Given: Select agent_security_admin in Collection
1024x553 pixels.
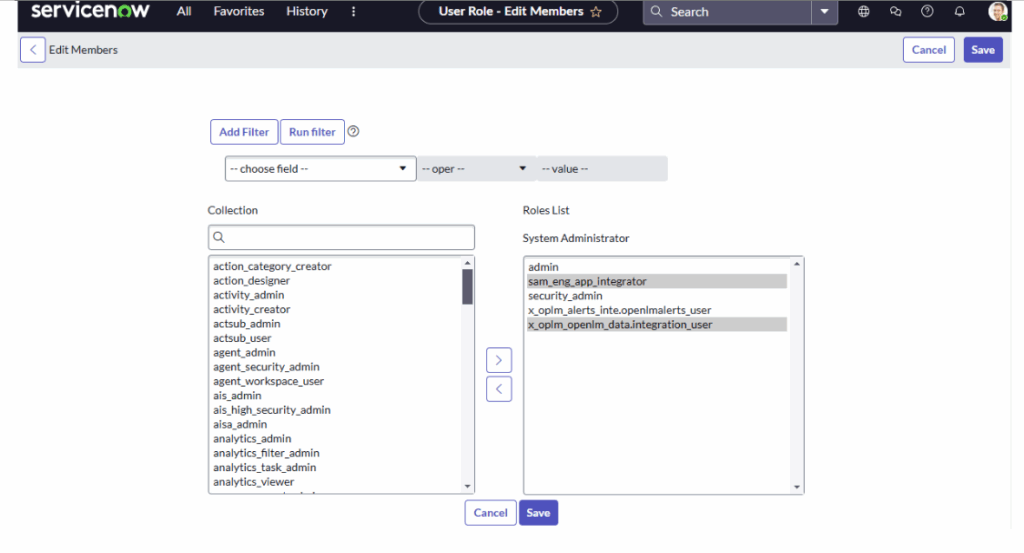Looking at the screenshot, I should point(266,367).
